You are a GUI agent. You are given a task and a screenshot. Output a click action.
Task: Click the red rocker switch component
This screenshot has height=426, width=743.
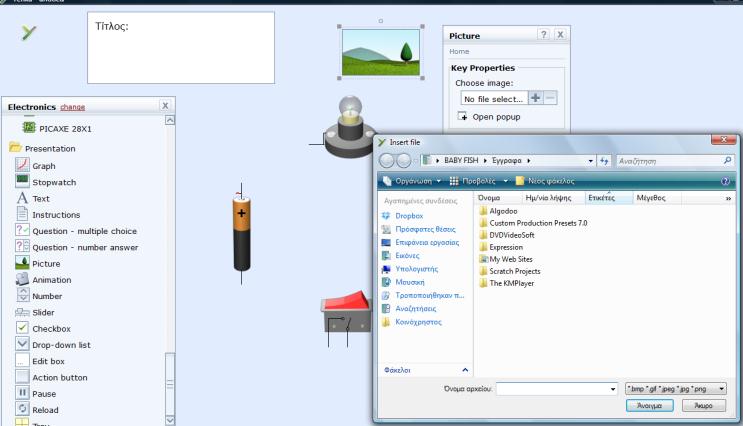click(346, 310)
